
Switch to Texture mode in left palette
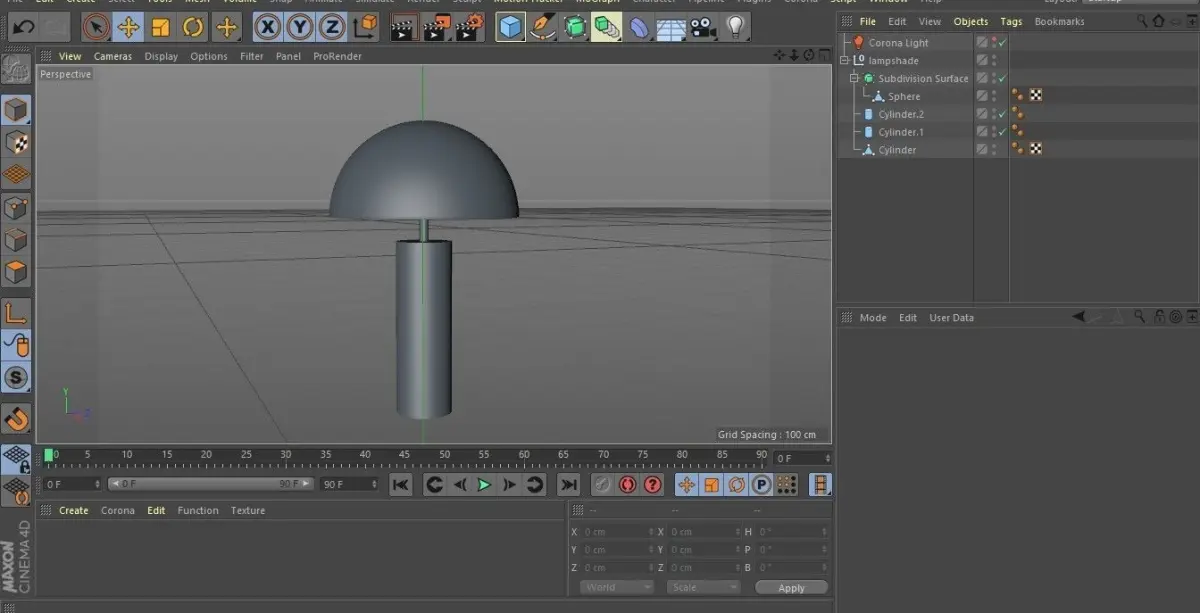[x=16, y=143]
